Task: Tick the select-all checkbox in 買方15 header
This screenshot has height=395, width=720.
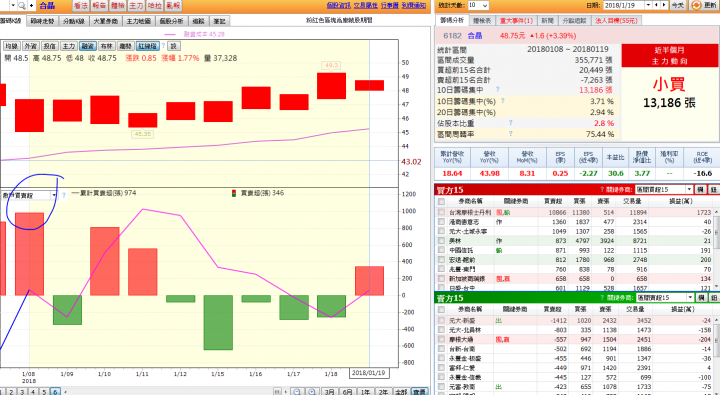Action: pyautogui.click(x=441, y=201)
